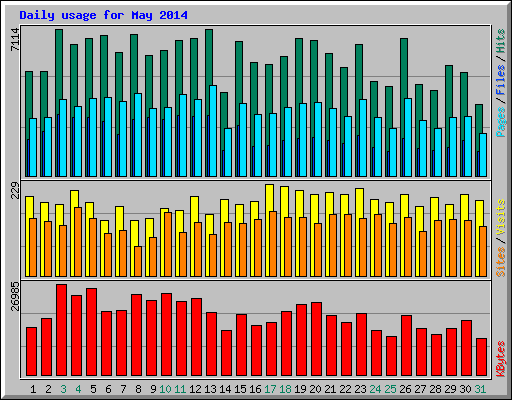
Task: Click the KBytes legend label
Action: tap(501, 359)
